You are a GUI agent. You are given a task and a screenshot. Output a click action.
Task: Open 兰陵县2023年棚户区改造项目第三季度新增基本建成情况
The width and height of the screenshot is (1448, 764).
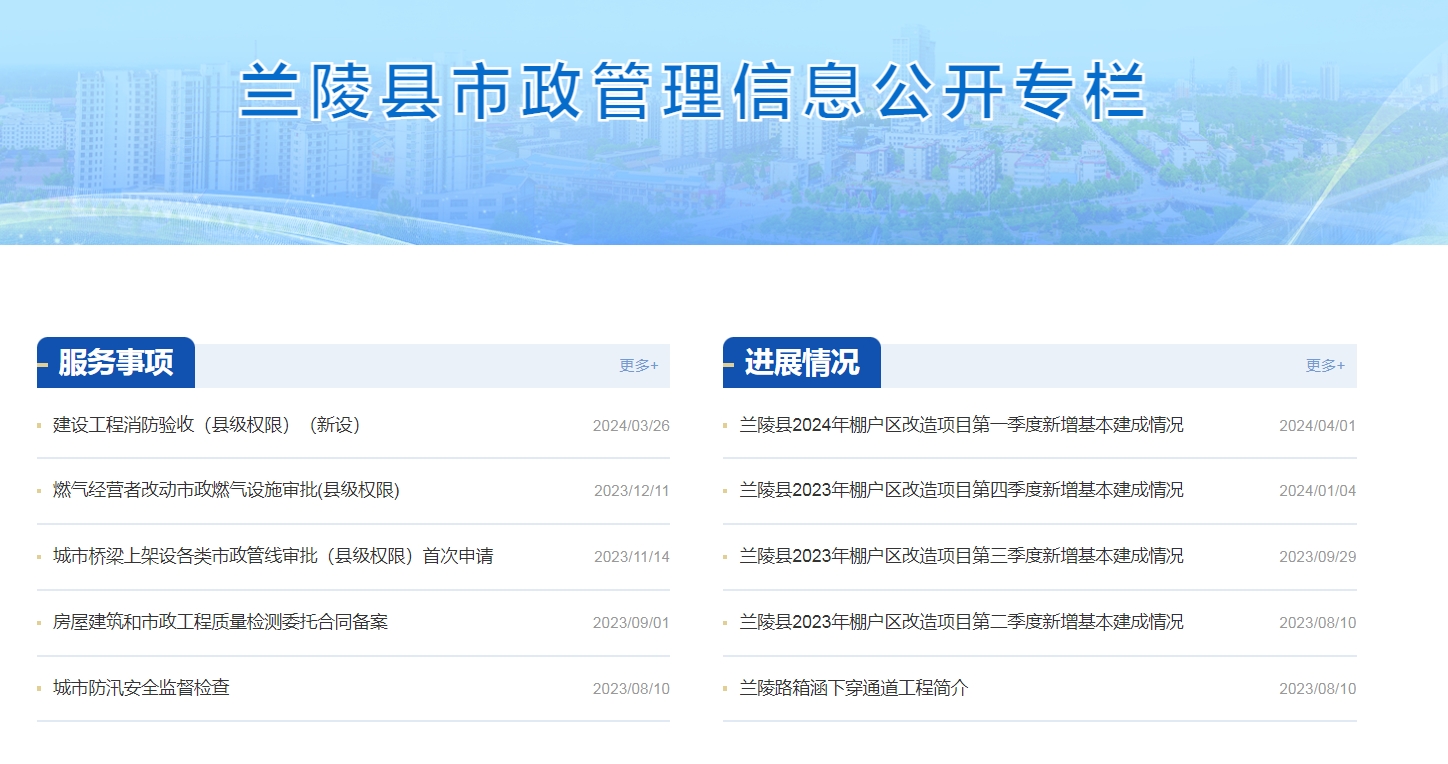961,556
